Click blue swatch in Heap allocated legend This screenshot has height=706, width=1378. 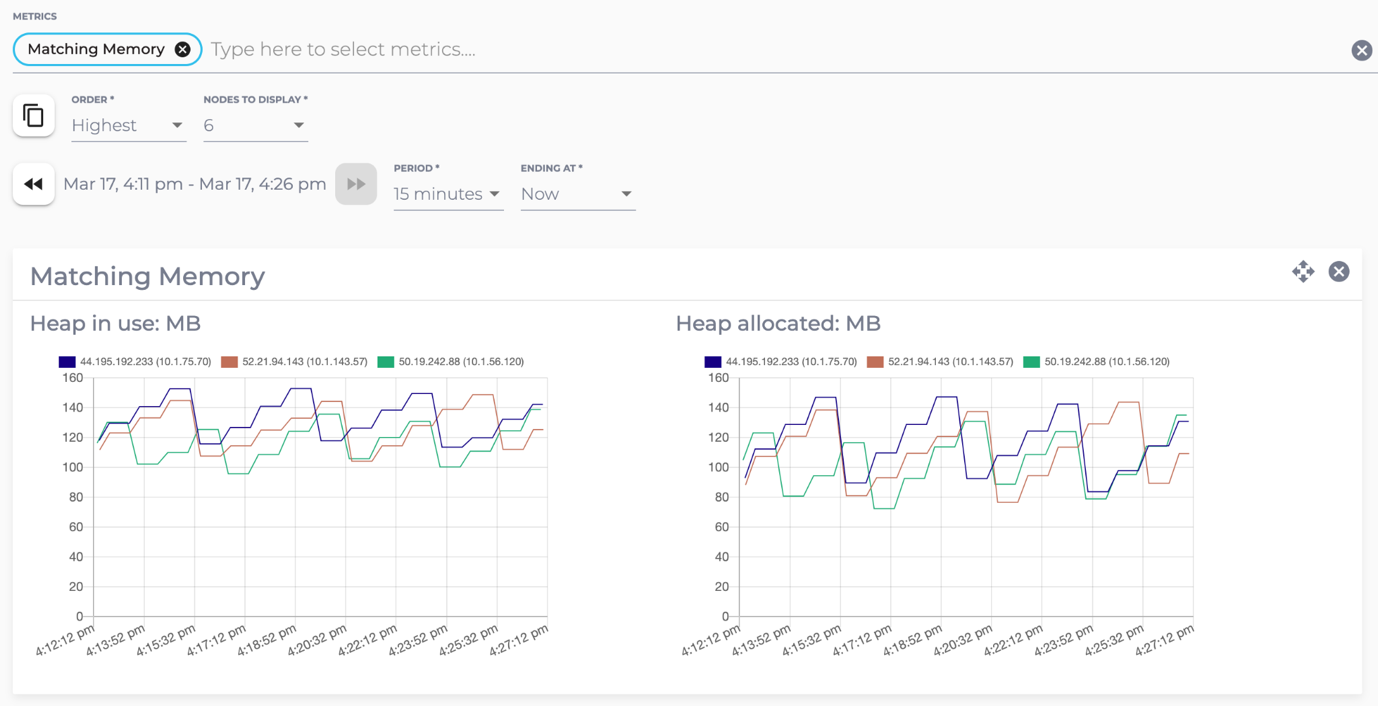point(712,362)
